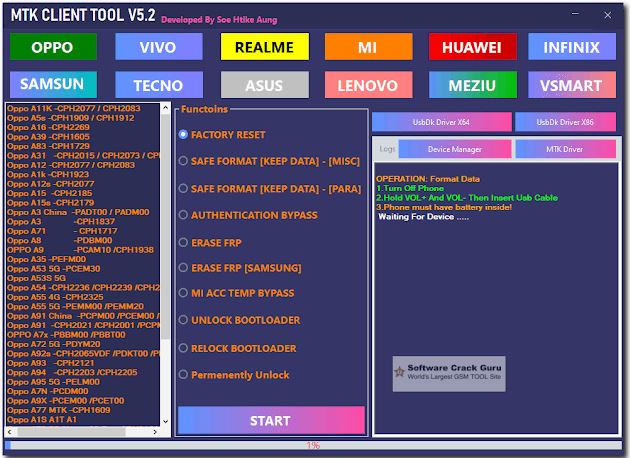Click the MTK Driver button
Screen dimensions: 630x458
[x=565, y=149]
